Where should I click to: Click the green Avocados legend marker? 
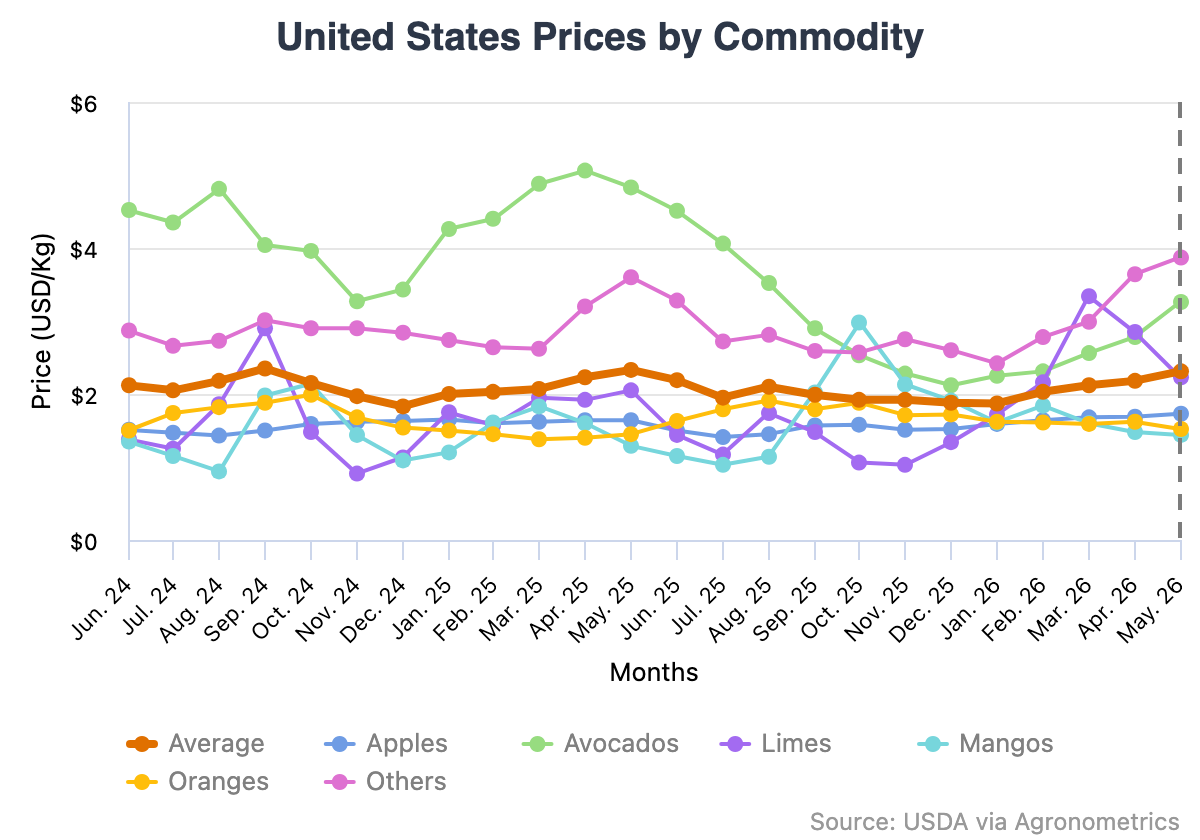(538, 744)
